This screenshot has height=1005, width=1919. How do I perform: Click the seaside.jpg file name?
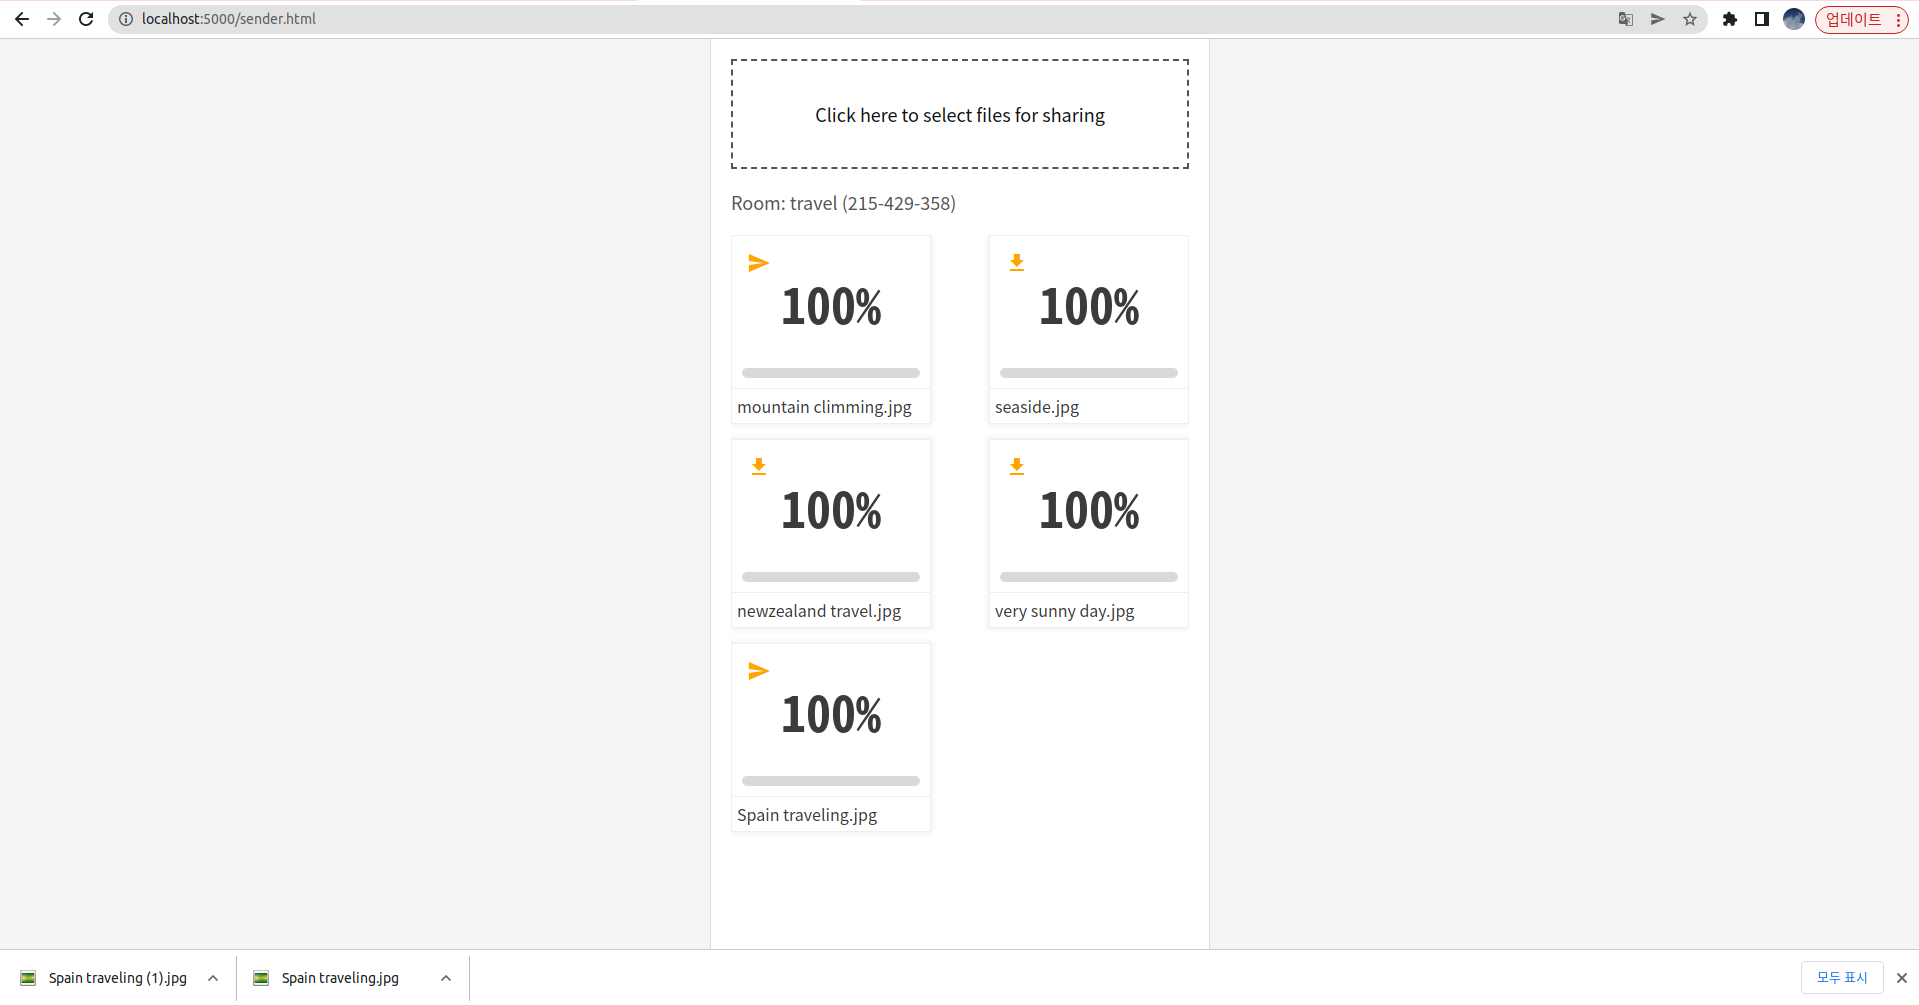click(1037, 407)
